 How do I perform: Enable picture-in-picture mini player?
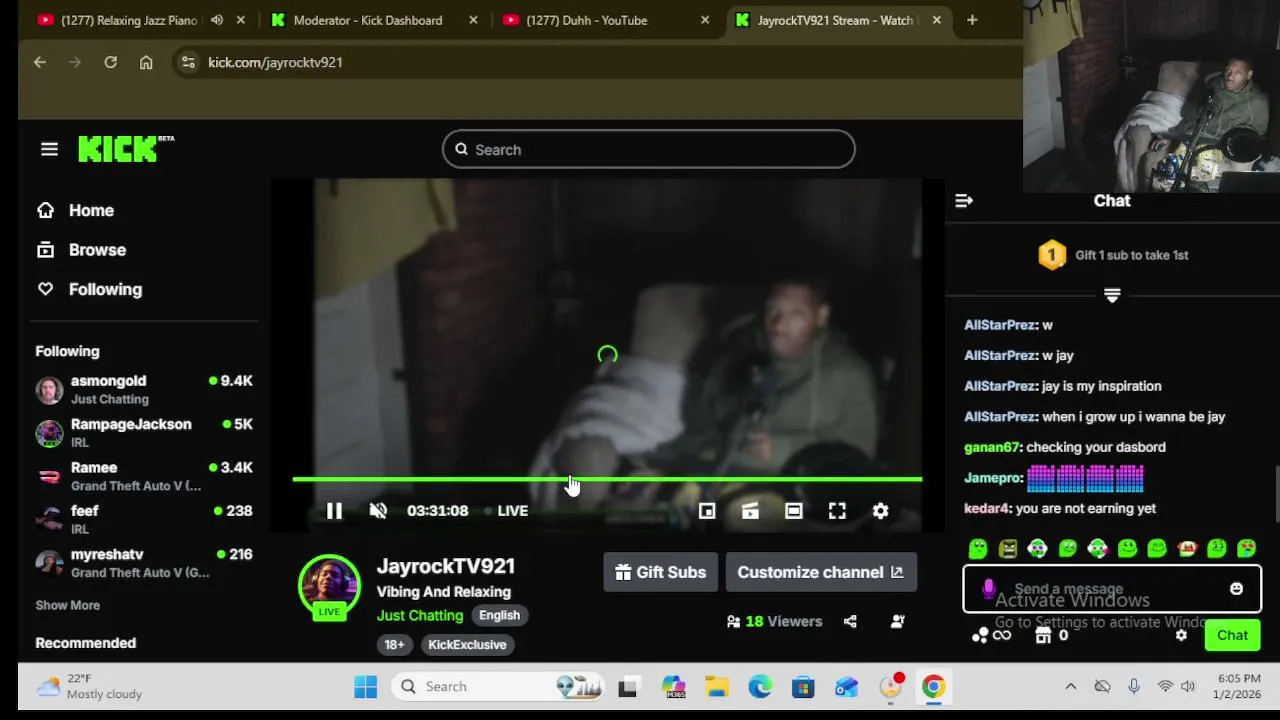(x=707, y=511)
